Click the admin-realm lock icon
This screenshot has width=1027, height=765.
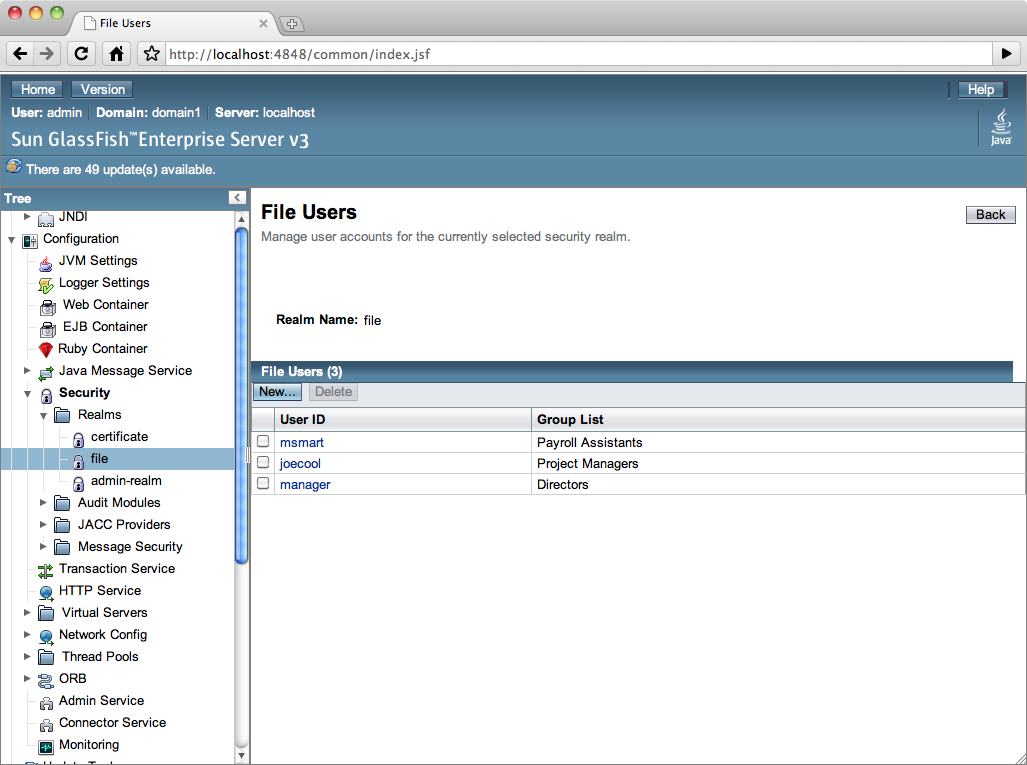pos(79,483)
